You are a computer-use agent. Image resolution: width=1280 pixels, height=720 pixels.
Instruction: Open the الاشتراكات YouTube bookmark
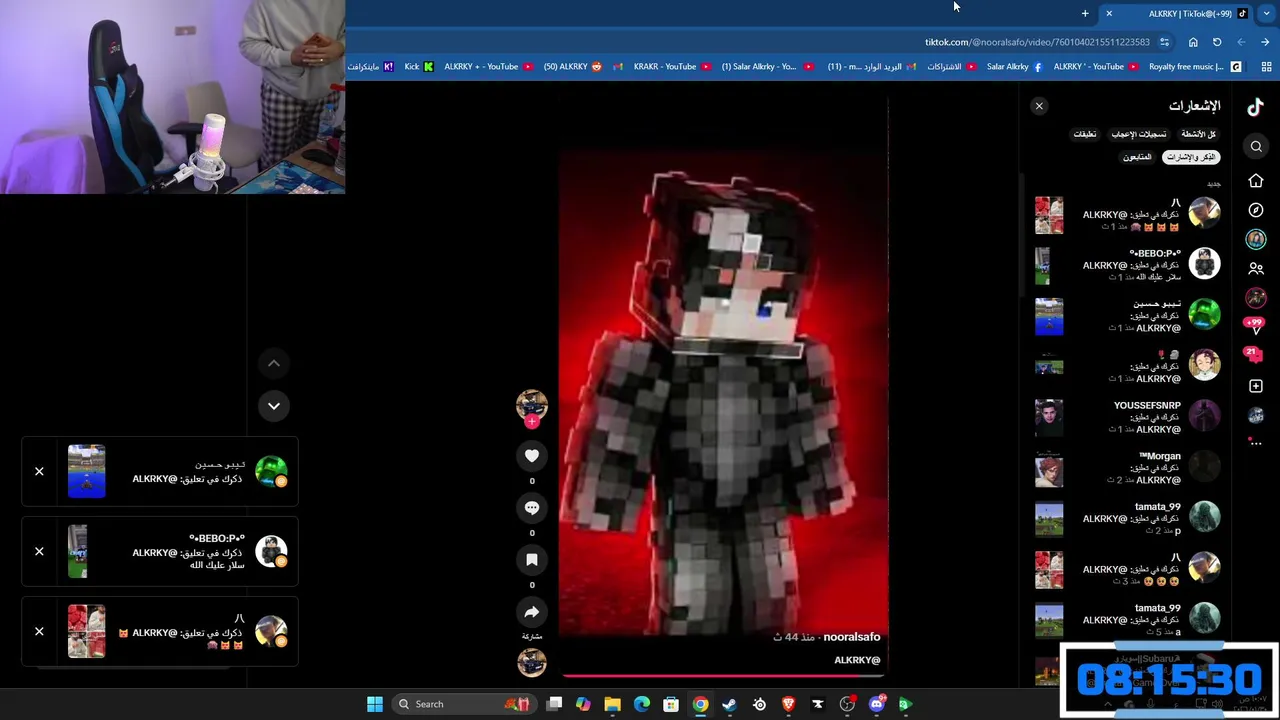tap(952, 67)
